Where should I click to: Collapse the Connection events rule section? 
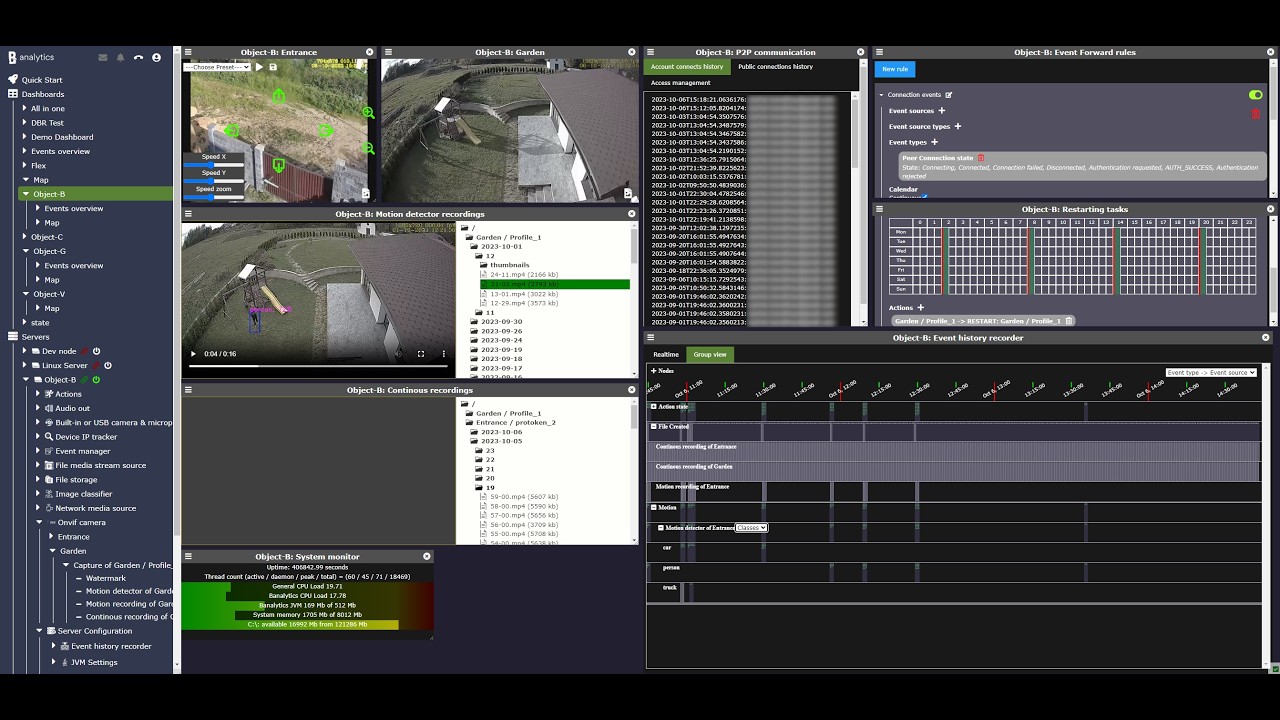(882, 95)
